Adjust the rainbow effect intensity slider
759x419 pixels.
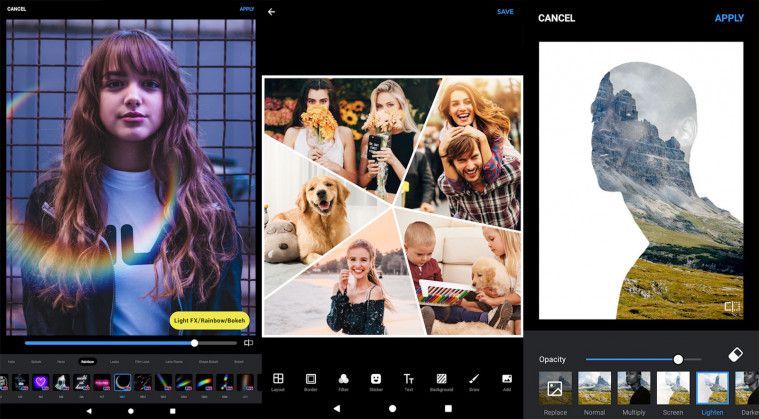tap(131, 343)
